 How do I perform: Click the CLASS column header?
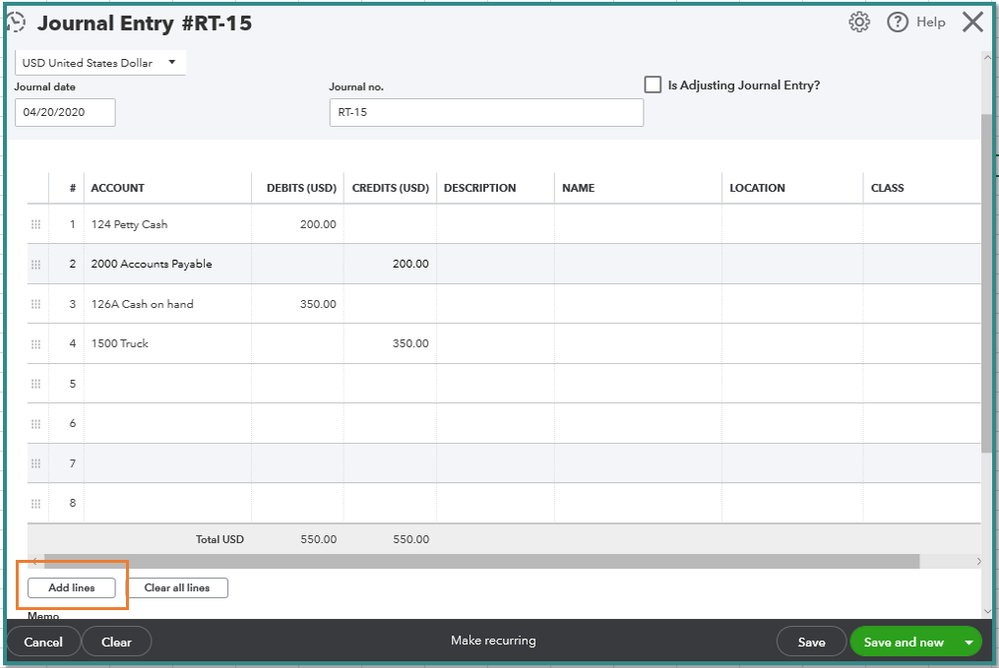click(x=888, y=188)
